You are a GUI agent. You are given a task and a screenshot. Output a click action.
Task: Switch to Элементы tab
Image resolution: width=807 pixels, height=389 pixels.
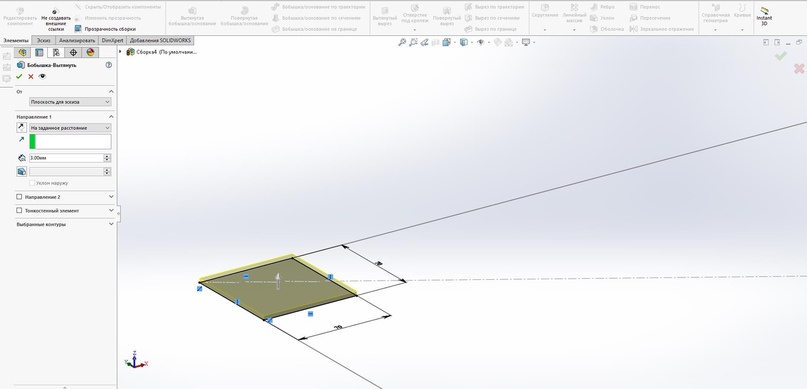click(15, 40)
